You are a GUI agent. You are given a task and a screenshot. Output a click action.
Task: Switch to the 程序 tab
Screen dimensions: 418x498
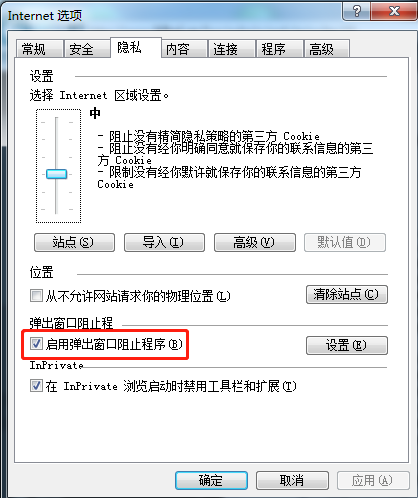pyautogui.click(x=279, y=49)
